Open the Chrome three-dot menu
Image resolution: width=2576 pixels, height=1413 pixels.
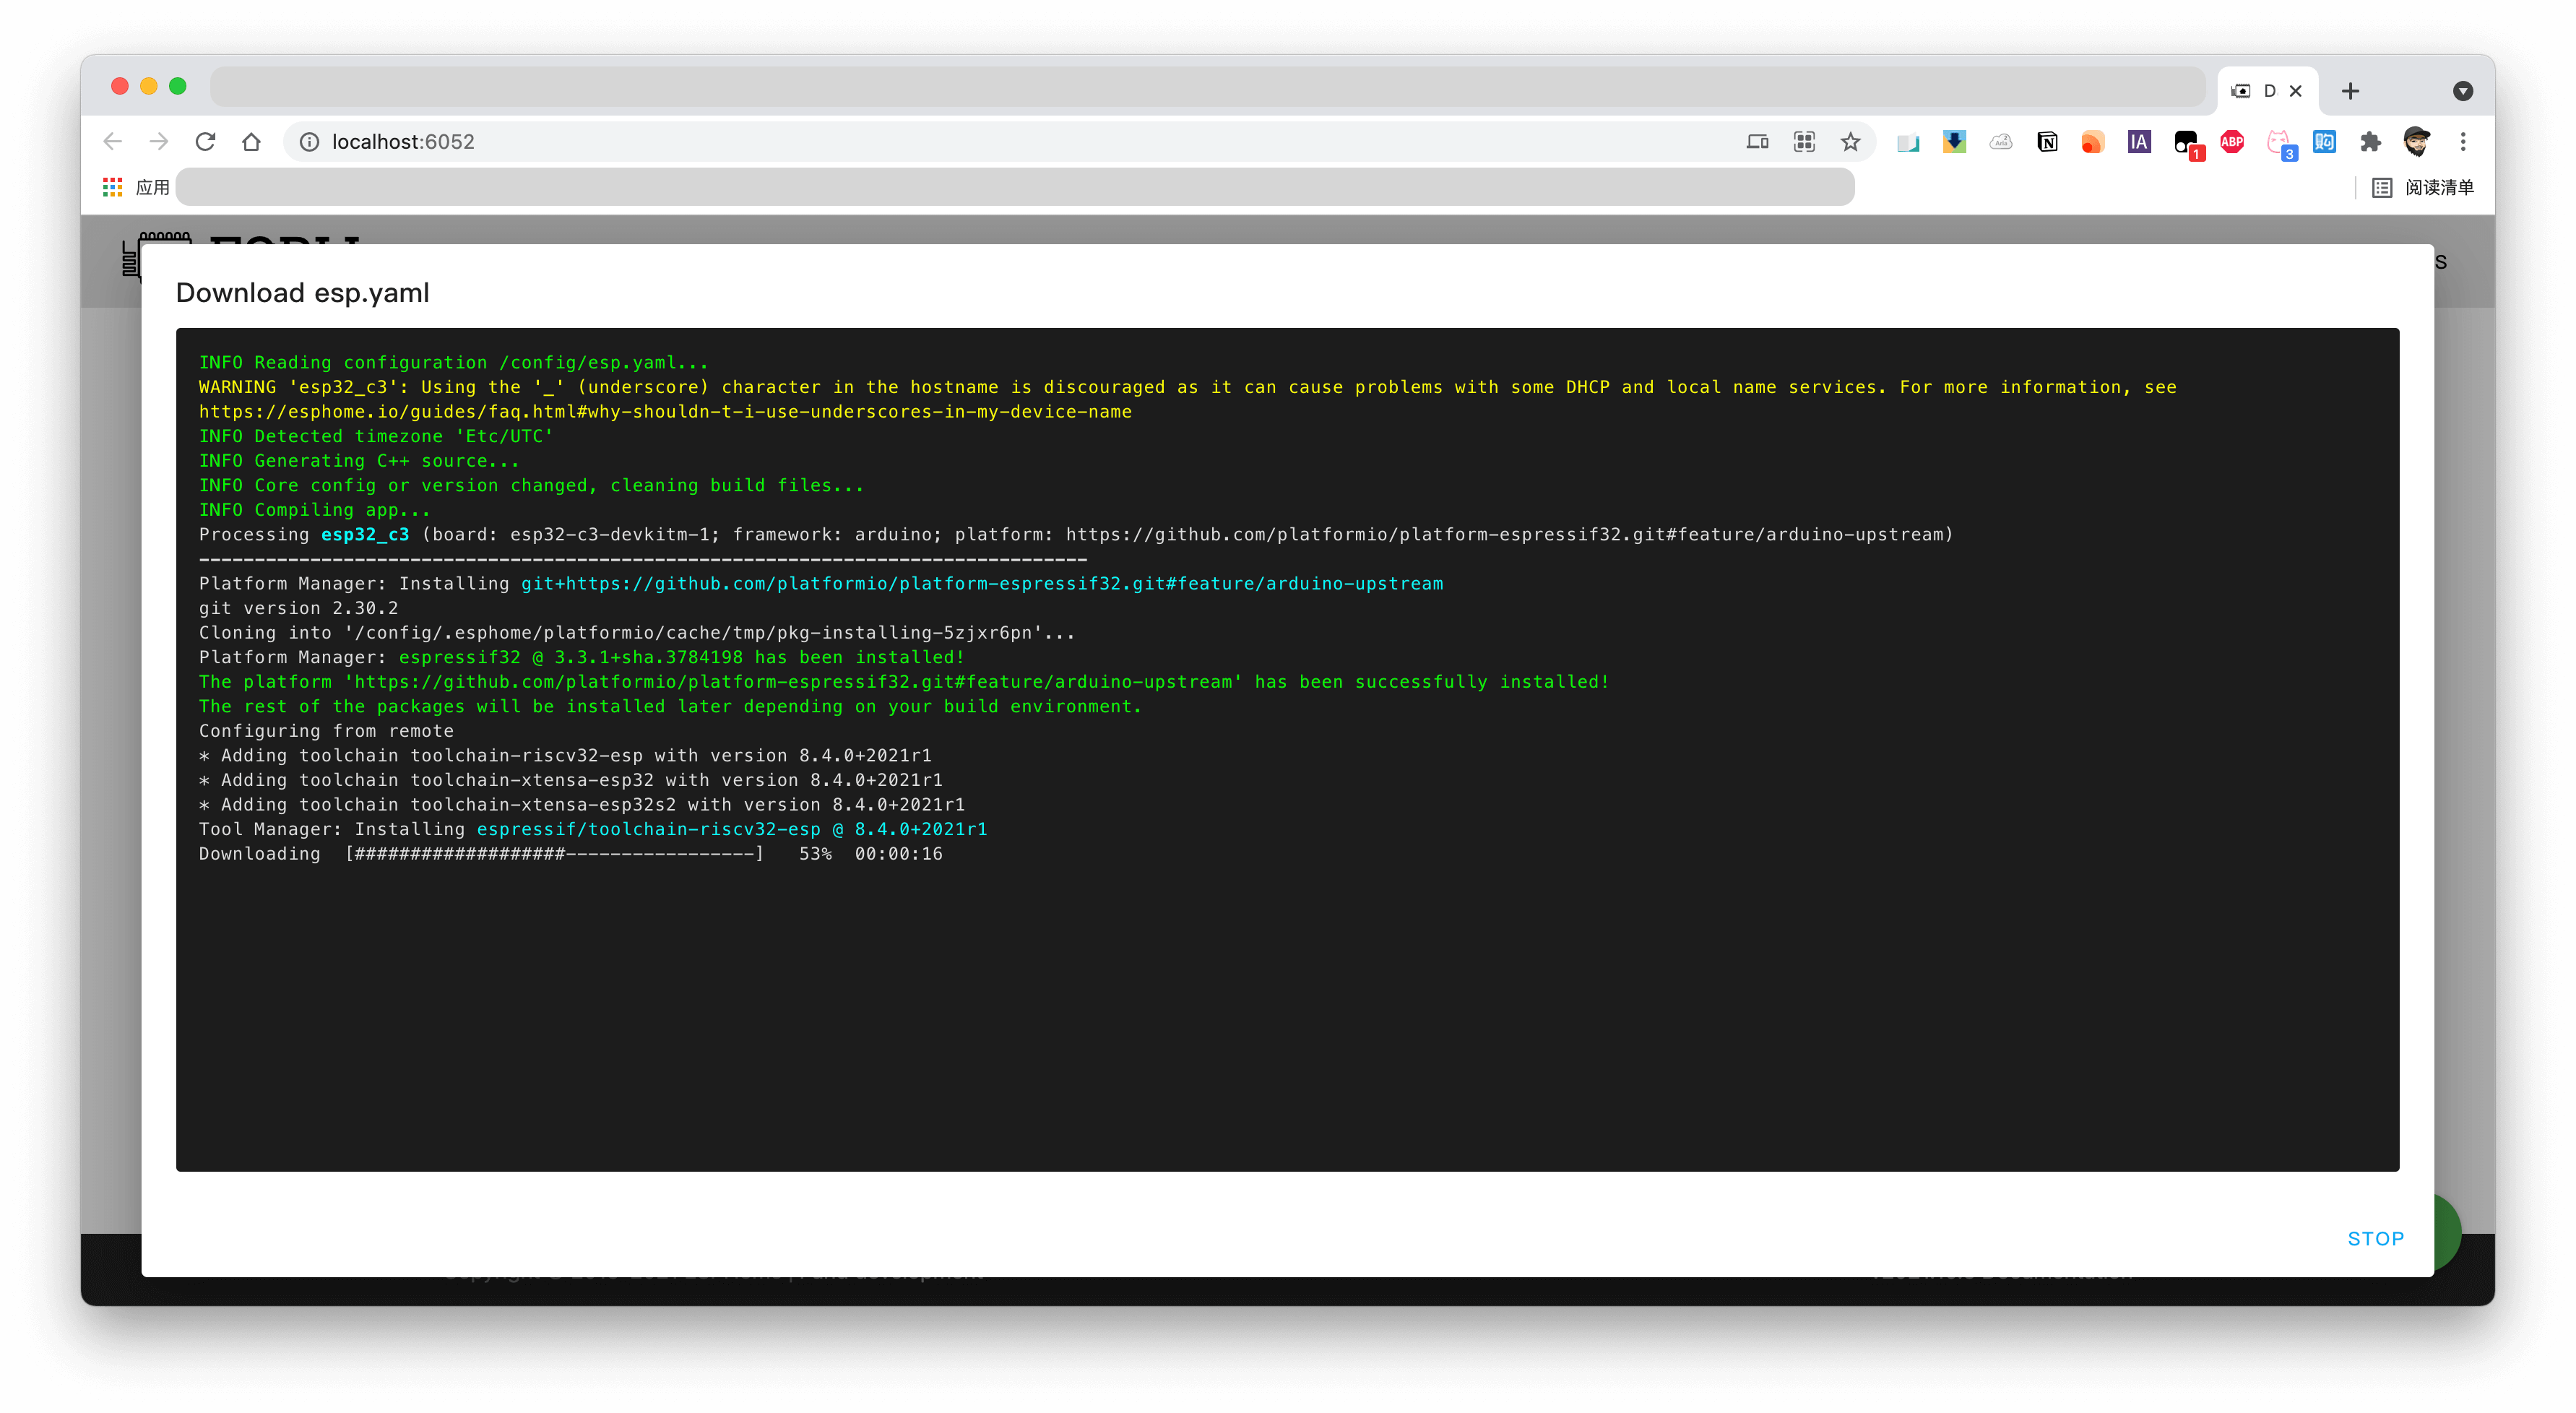pyautogui.click(x=2463, y=142)
